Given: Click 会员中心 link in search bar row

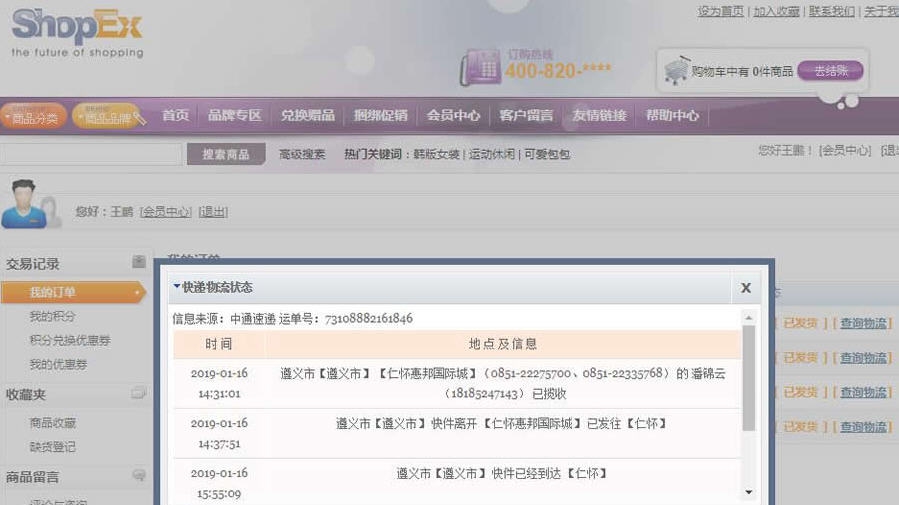Looking at the screenshot, I should [845, 150].
